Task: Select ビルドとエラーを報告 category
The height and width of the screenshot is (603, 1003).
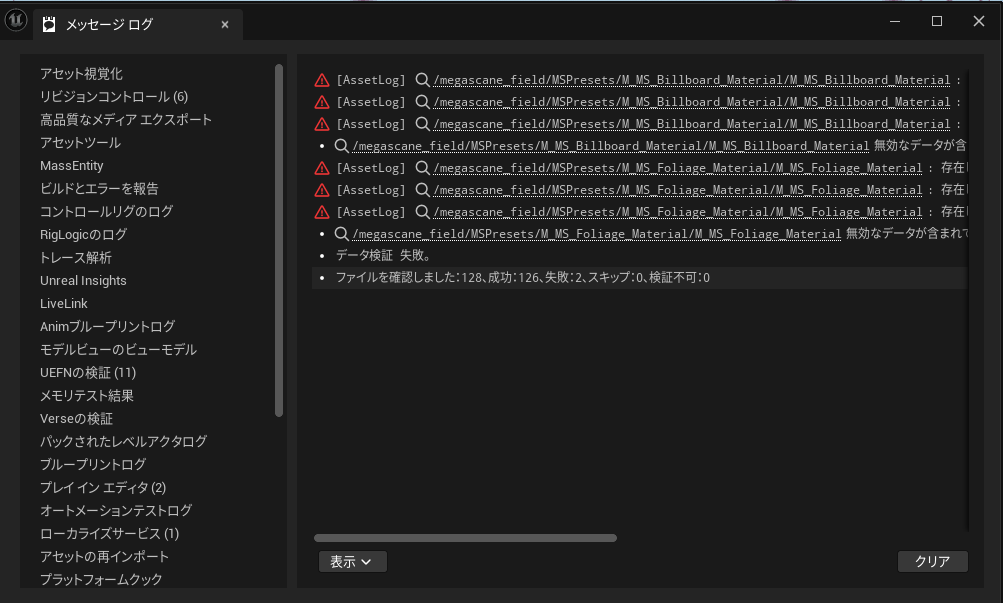Action: [x=99, y=189]
